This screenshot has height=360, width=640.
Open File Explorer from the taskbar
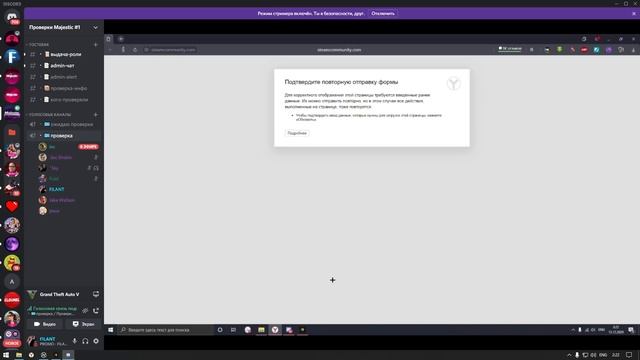coord(19,355)
